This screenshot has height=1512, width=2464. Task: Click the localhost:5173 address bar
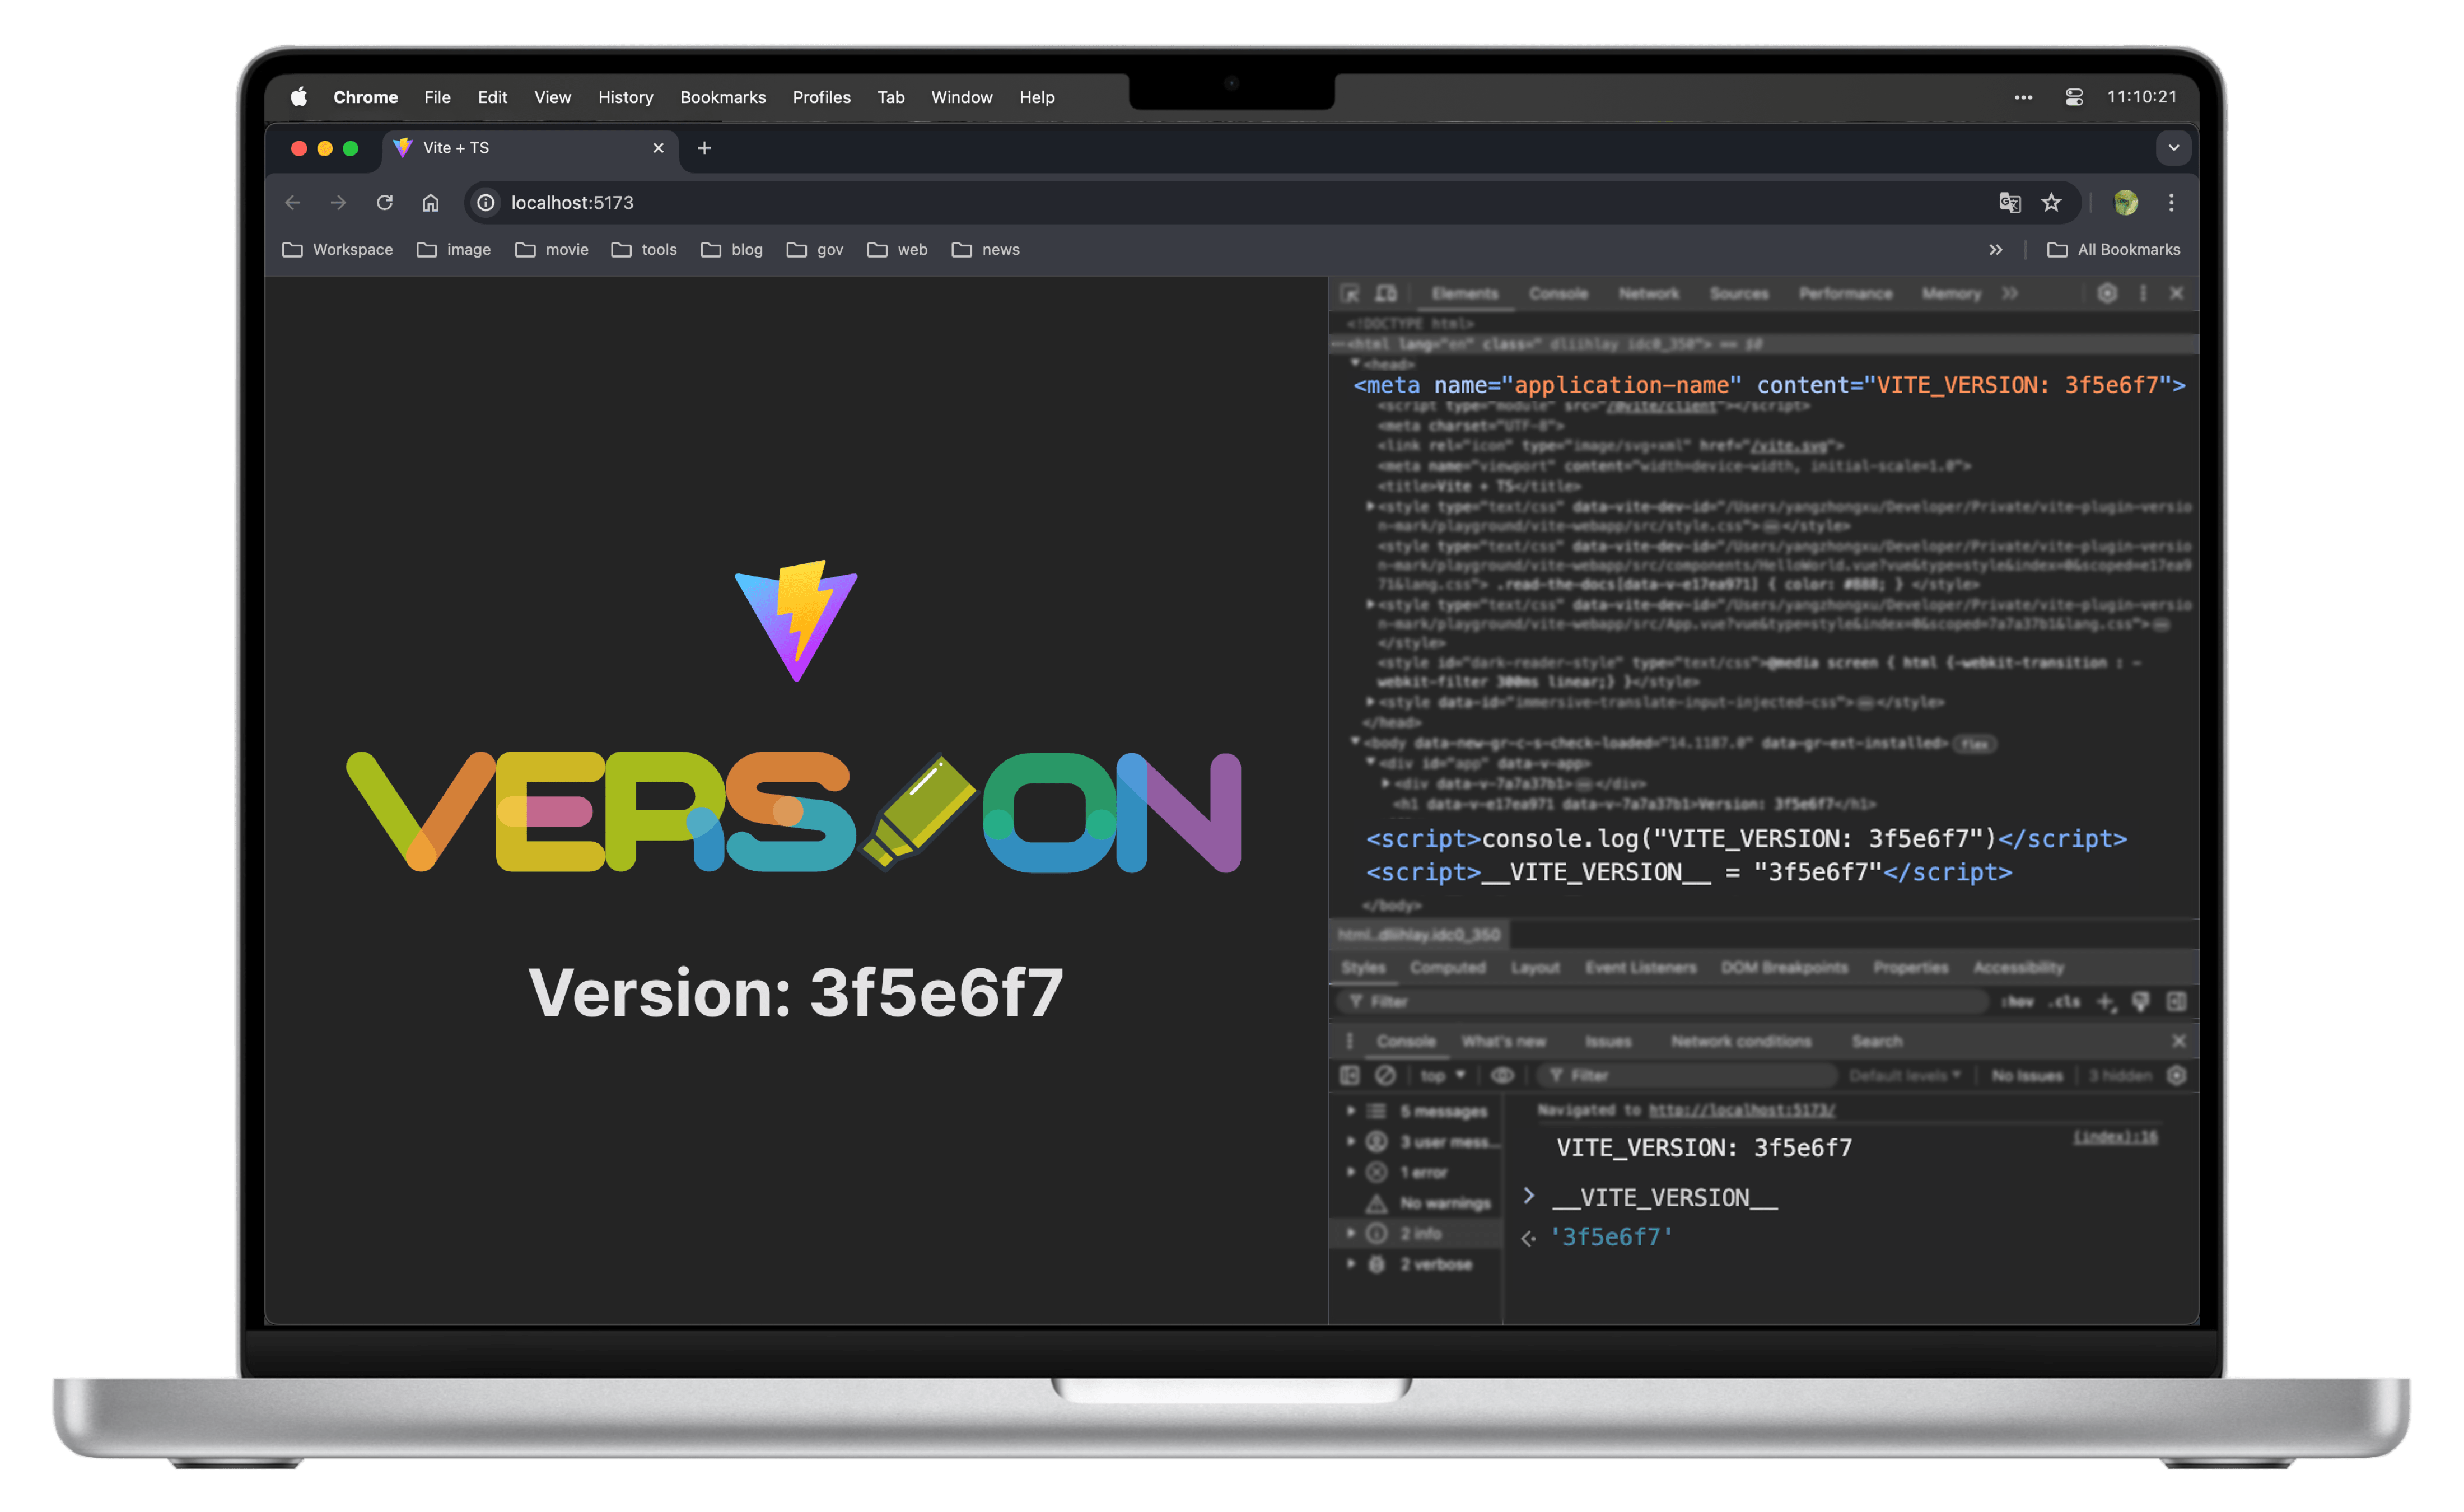tap(572, 203)
